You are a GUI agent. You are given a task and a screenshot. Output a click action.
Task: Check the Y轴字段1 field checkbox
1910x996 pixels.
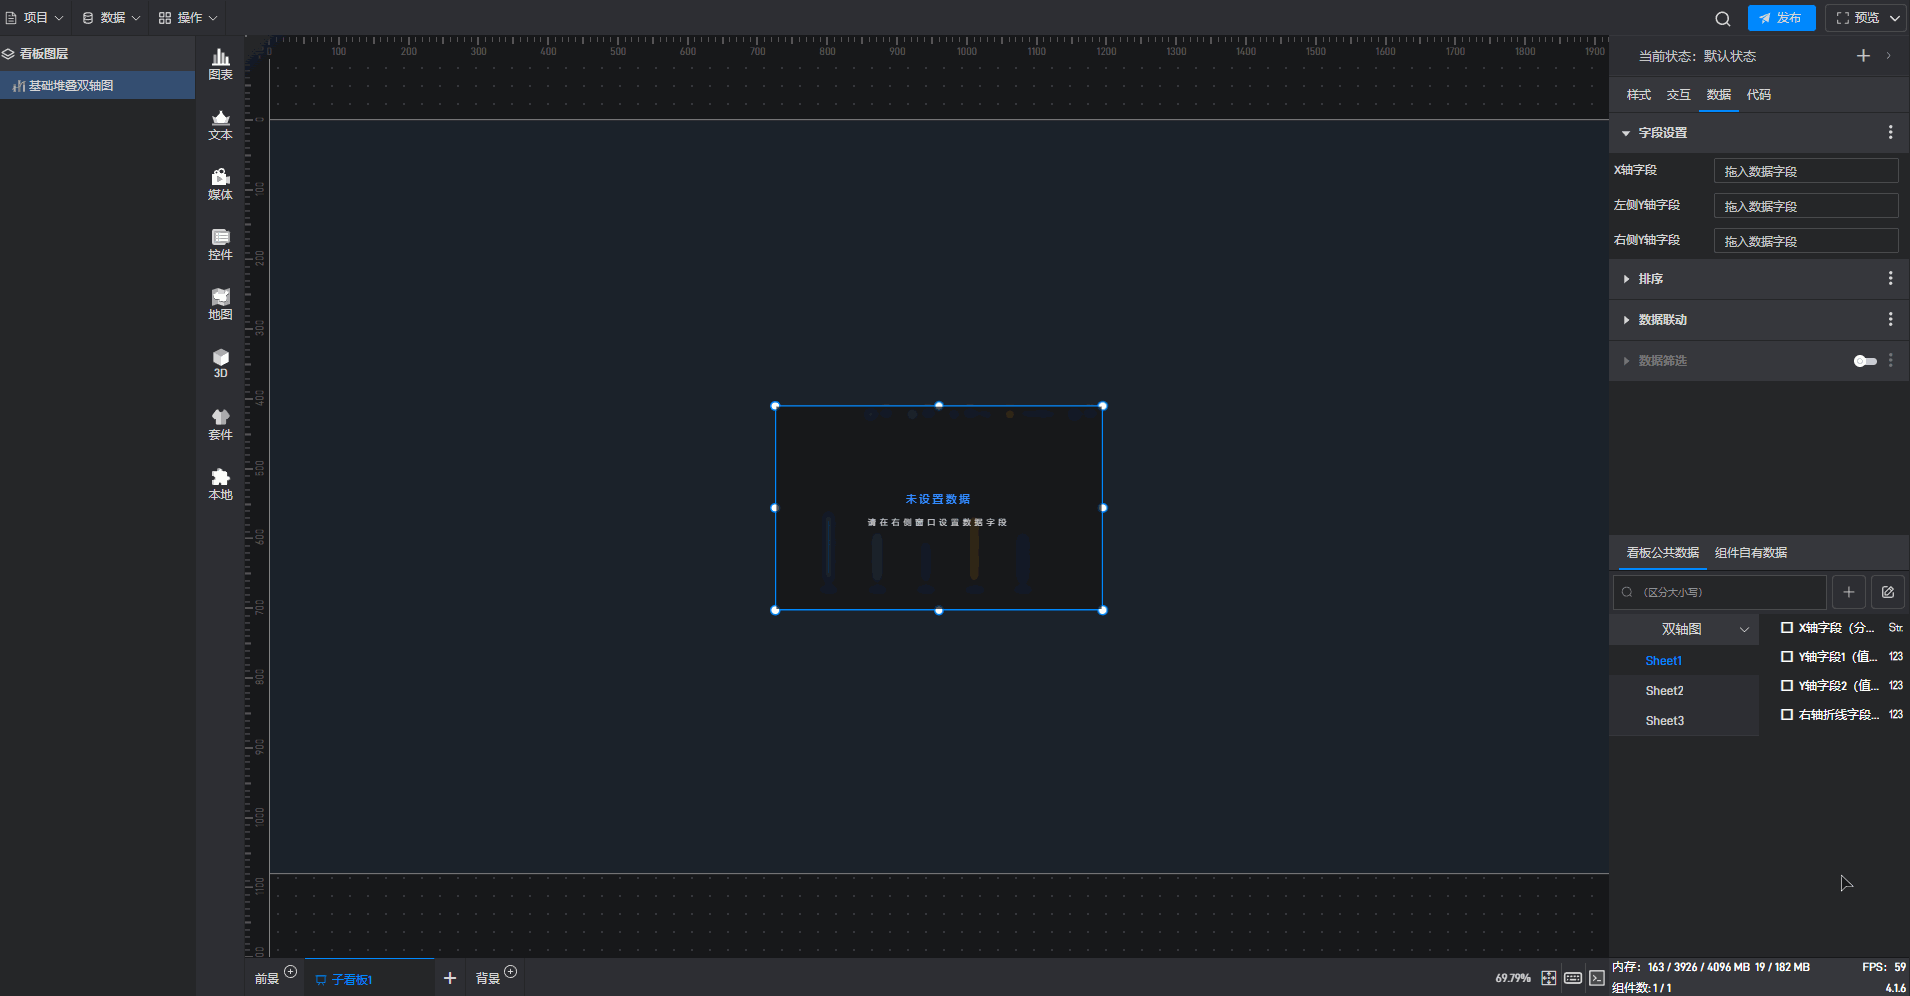(x=1786, y=657)
